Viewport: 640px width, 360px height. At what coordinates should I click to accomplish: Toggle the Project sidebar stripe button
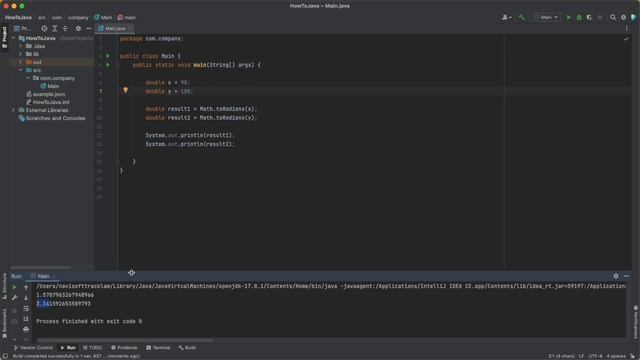click(4, 37)
